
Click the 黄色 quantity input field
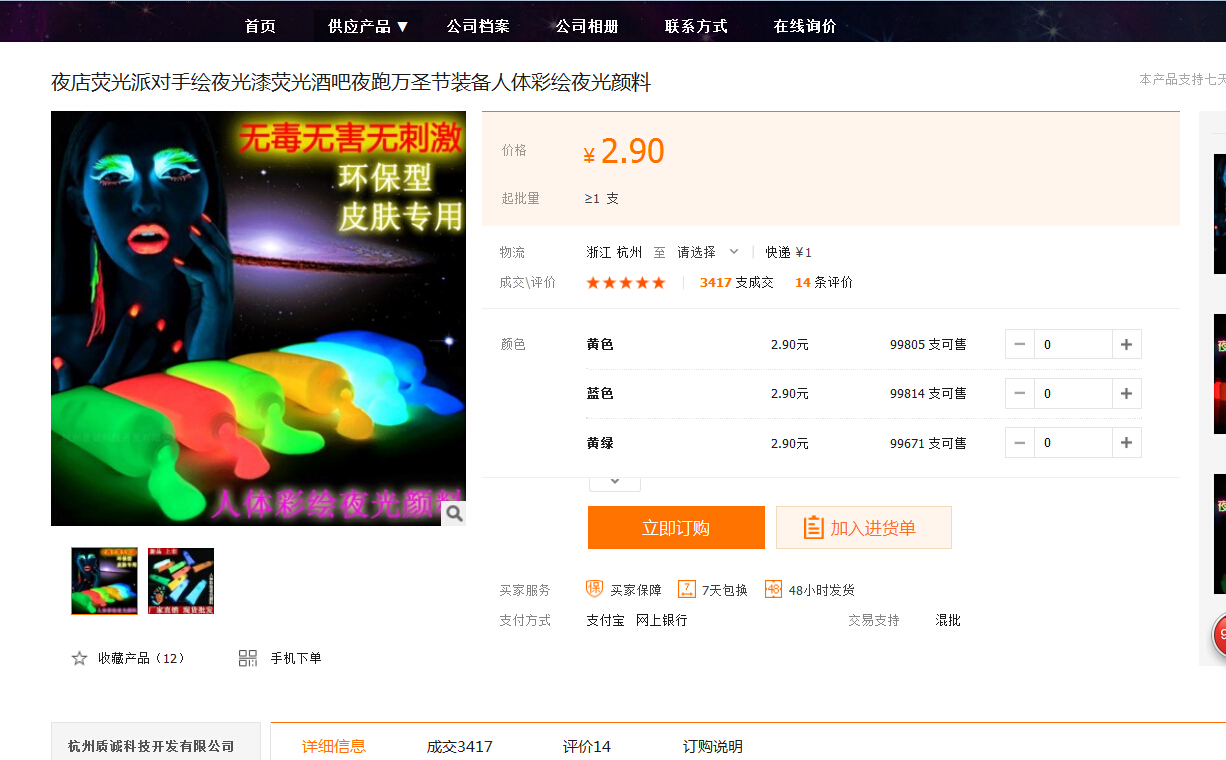(1073, 344)
